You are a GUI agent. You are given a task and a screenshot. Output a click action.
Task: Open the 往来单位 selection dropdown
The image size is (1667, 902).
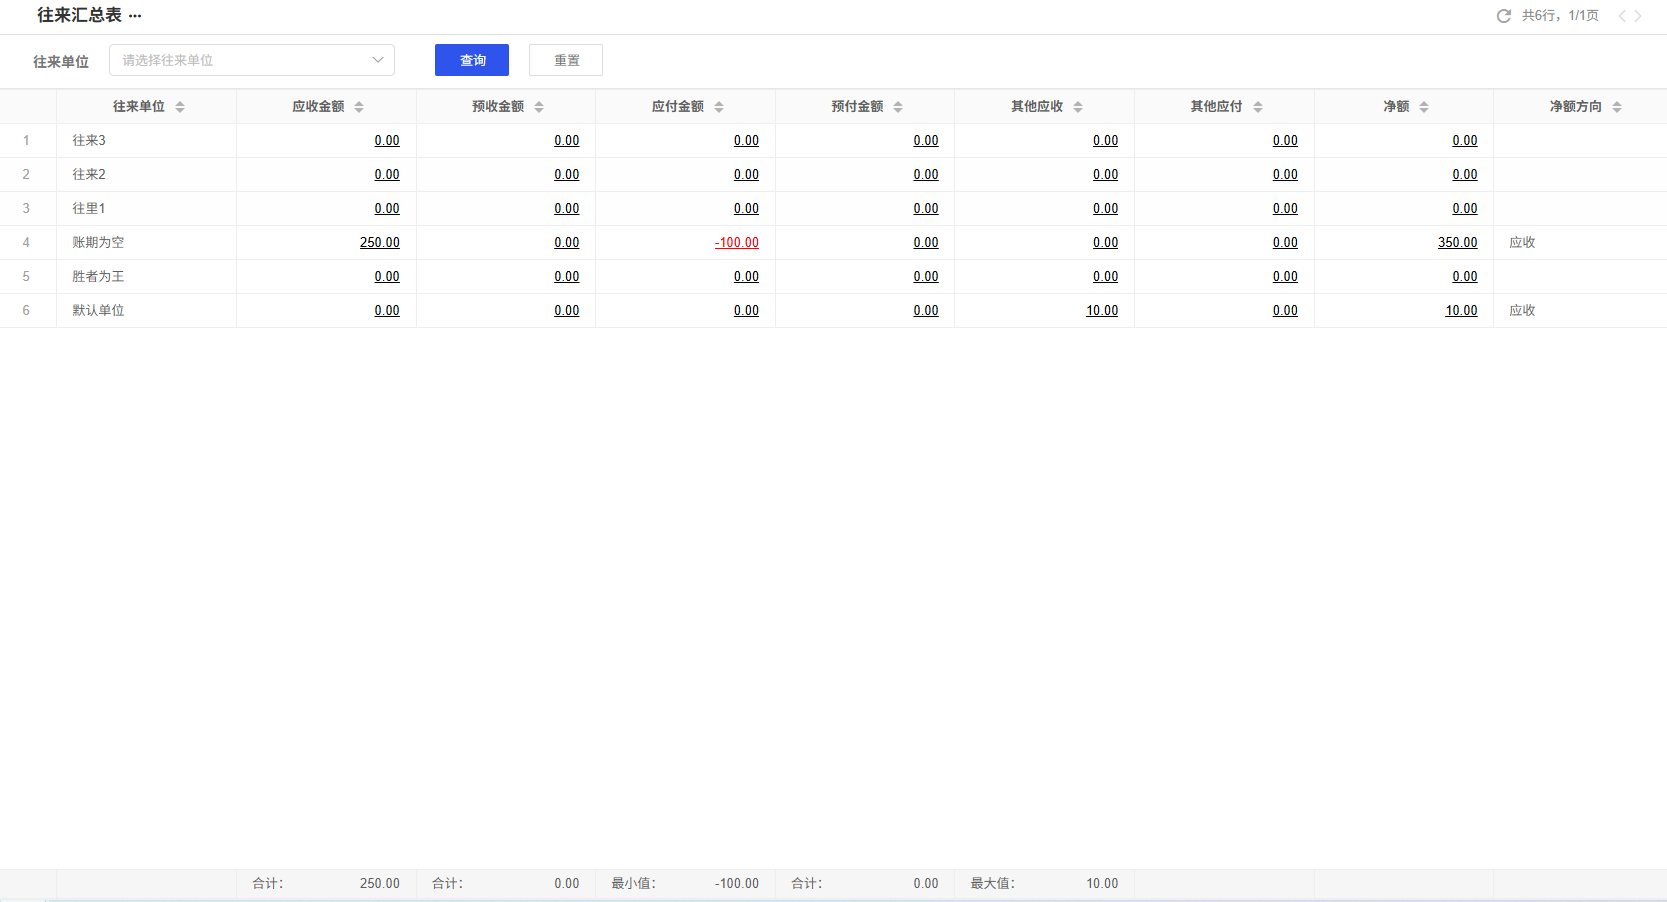(x=252, y=60)
